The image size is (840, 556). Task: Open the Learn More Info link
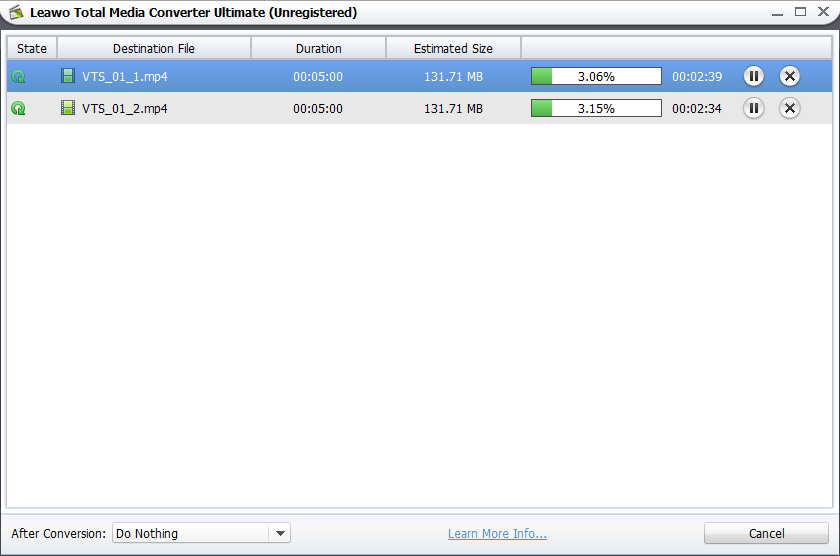pos(497,534)
